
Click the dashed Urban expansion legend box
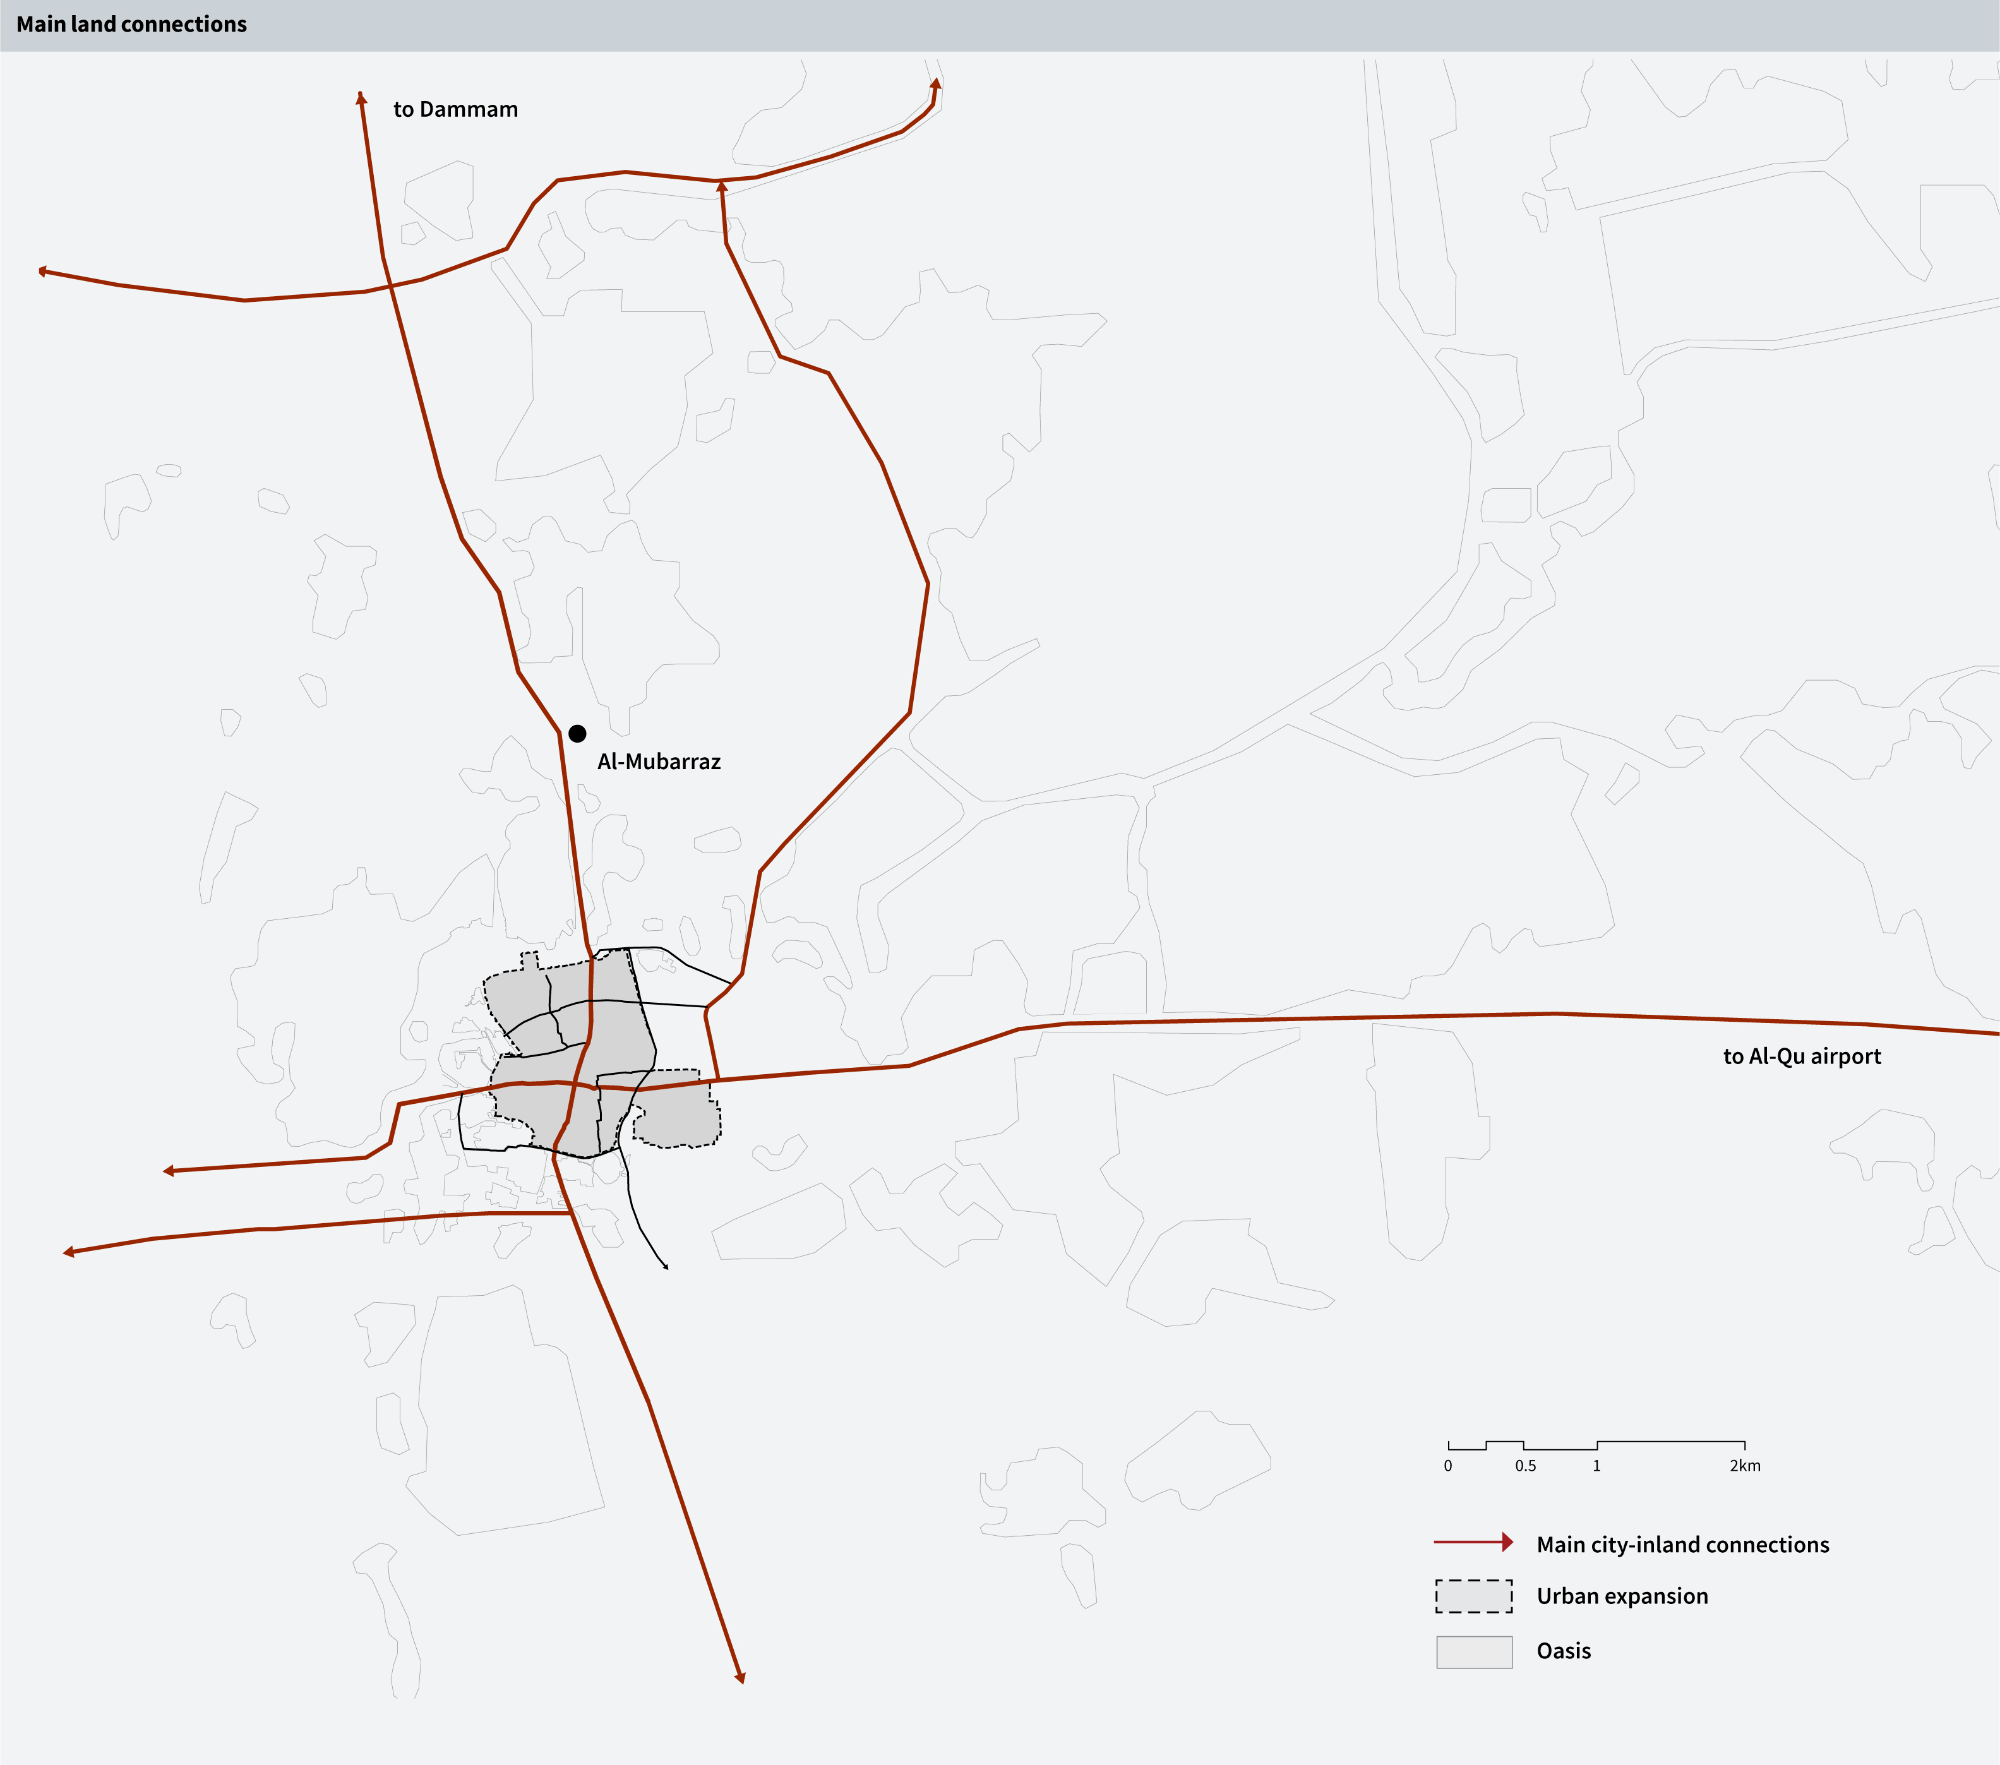point(1473,1596)
